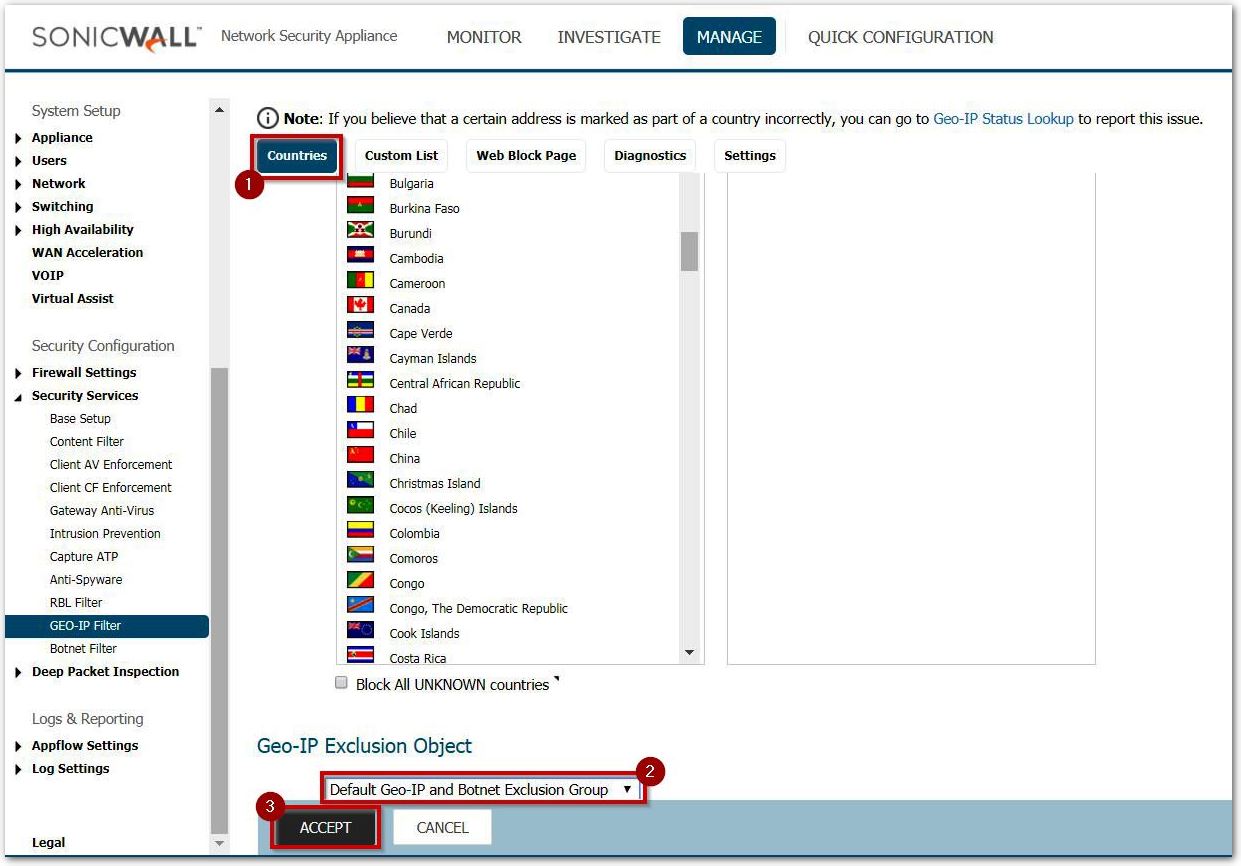Open QUICK CONFIGURATION

pos(901,37)
